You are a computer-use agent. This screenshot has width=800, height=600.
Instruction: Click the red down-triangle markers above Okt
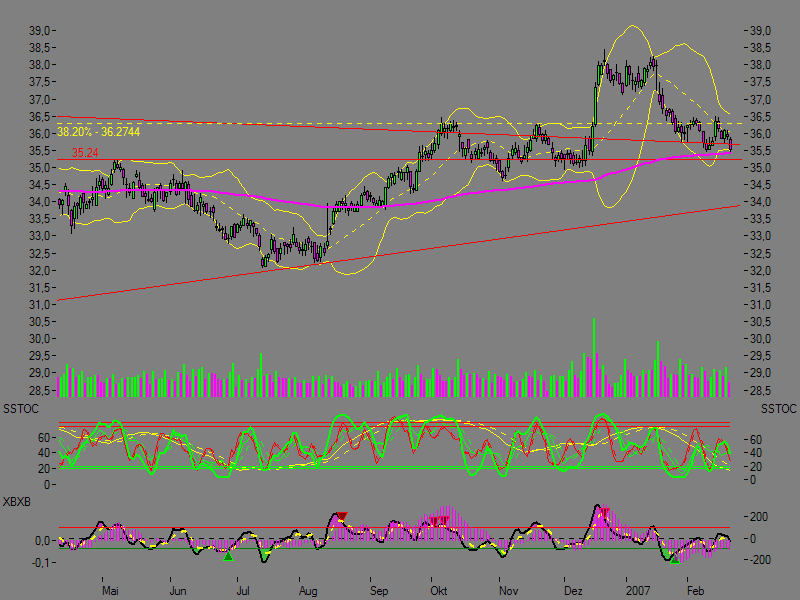coord(439,520)
